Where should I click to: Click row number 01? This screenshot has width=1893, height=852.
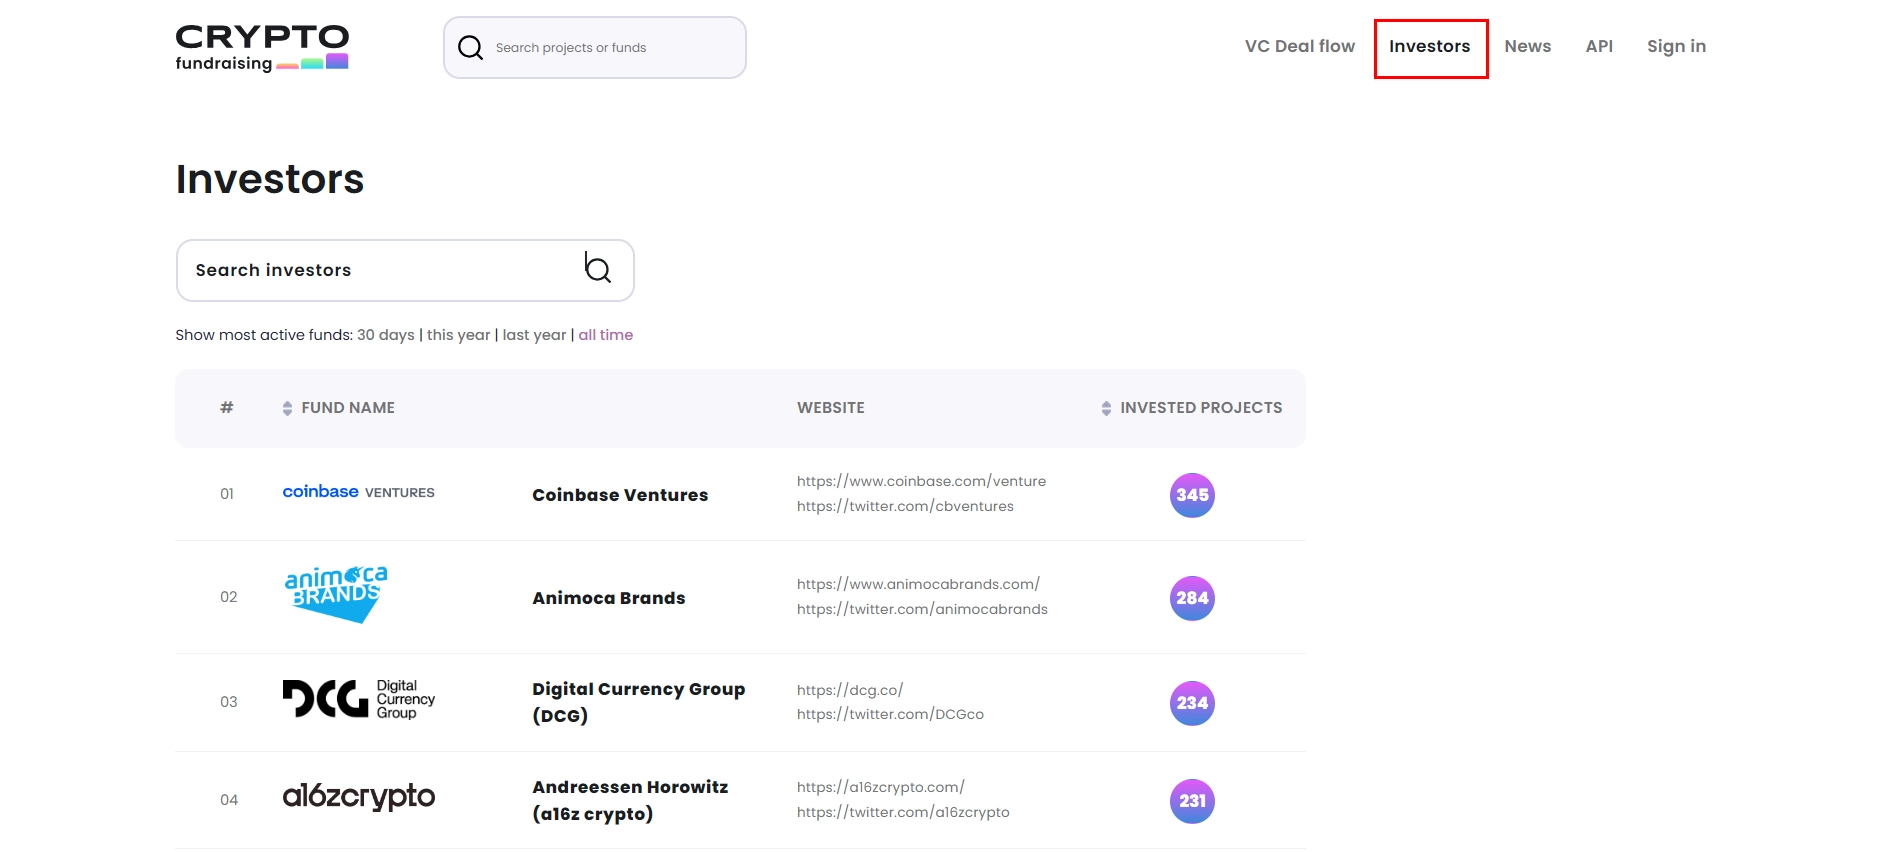tap(227, 494)
